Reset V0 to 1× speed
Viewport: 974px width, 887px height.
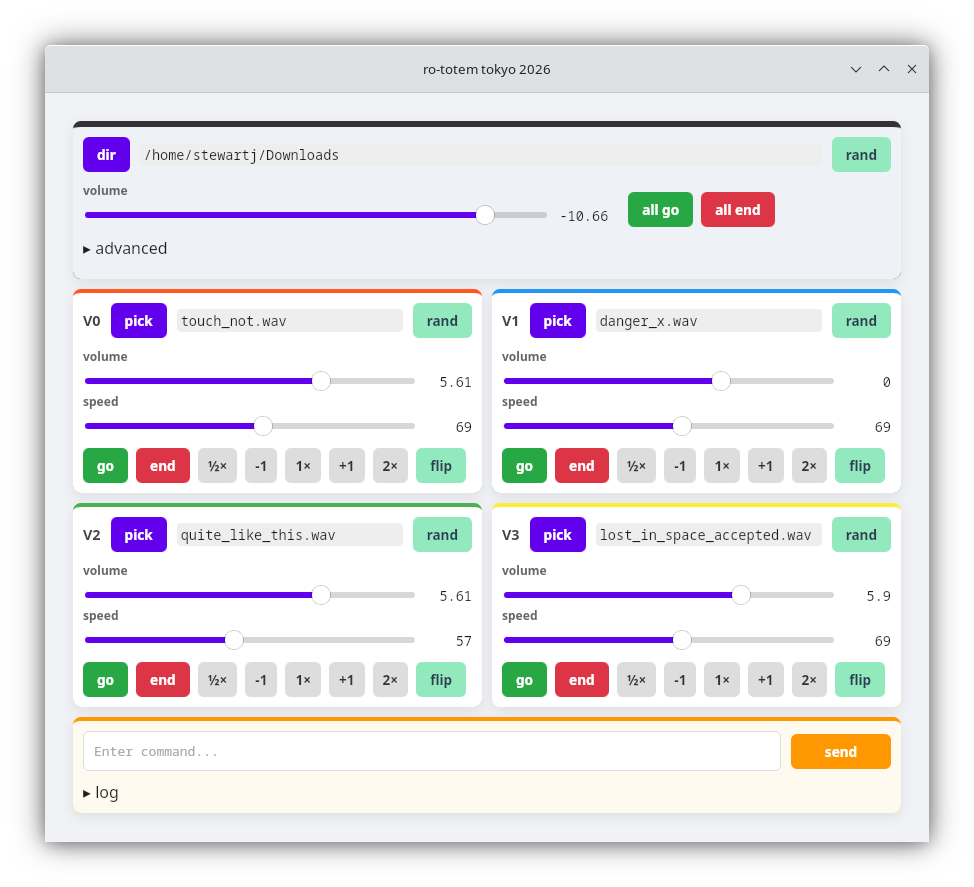[x=303, y=466]
